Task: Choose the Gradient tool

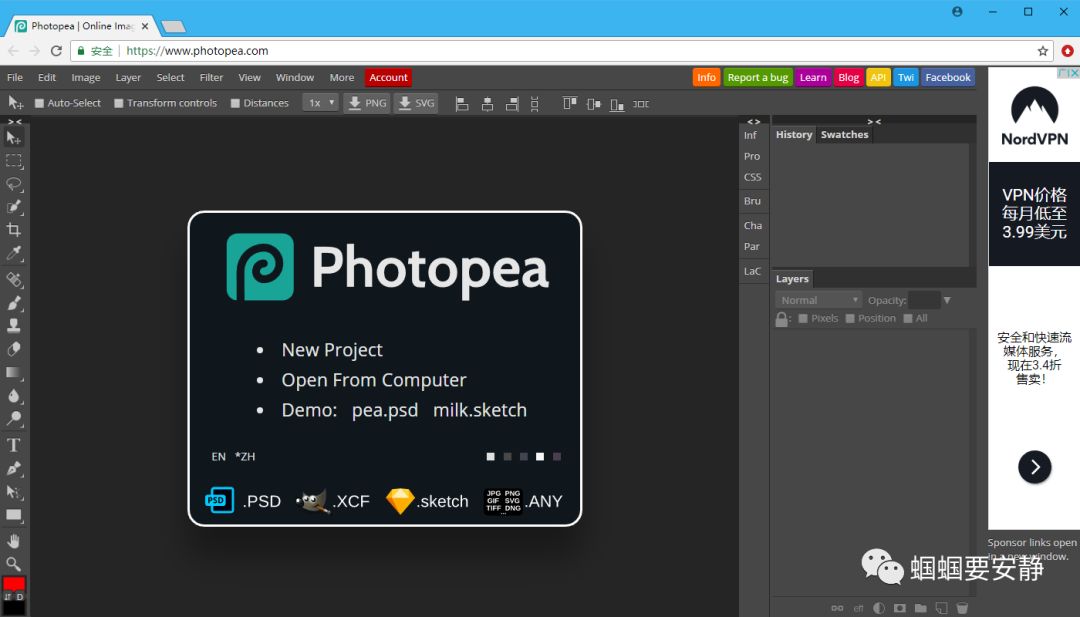Action: tap(14, 372)
